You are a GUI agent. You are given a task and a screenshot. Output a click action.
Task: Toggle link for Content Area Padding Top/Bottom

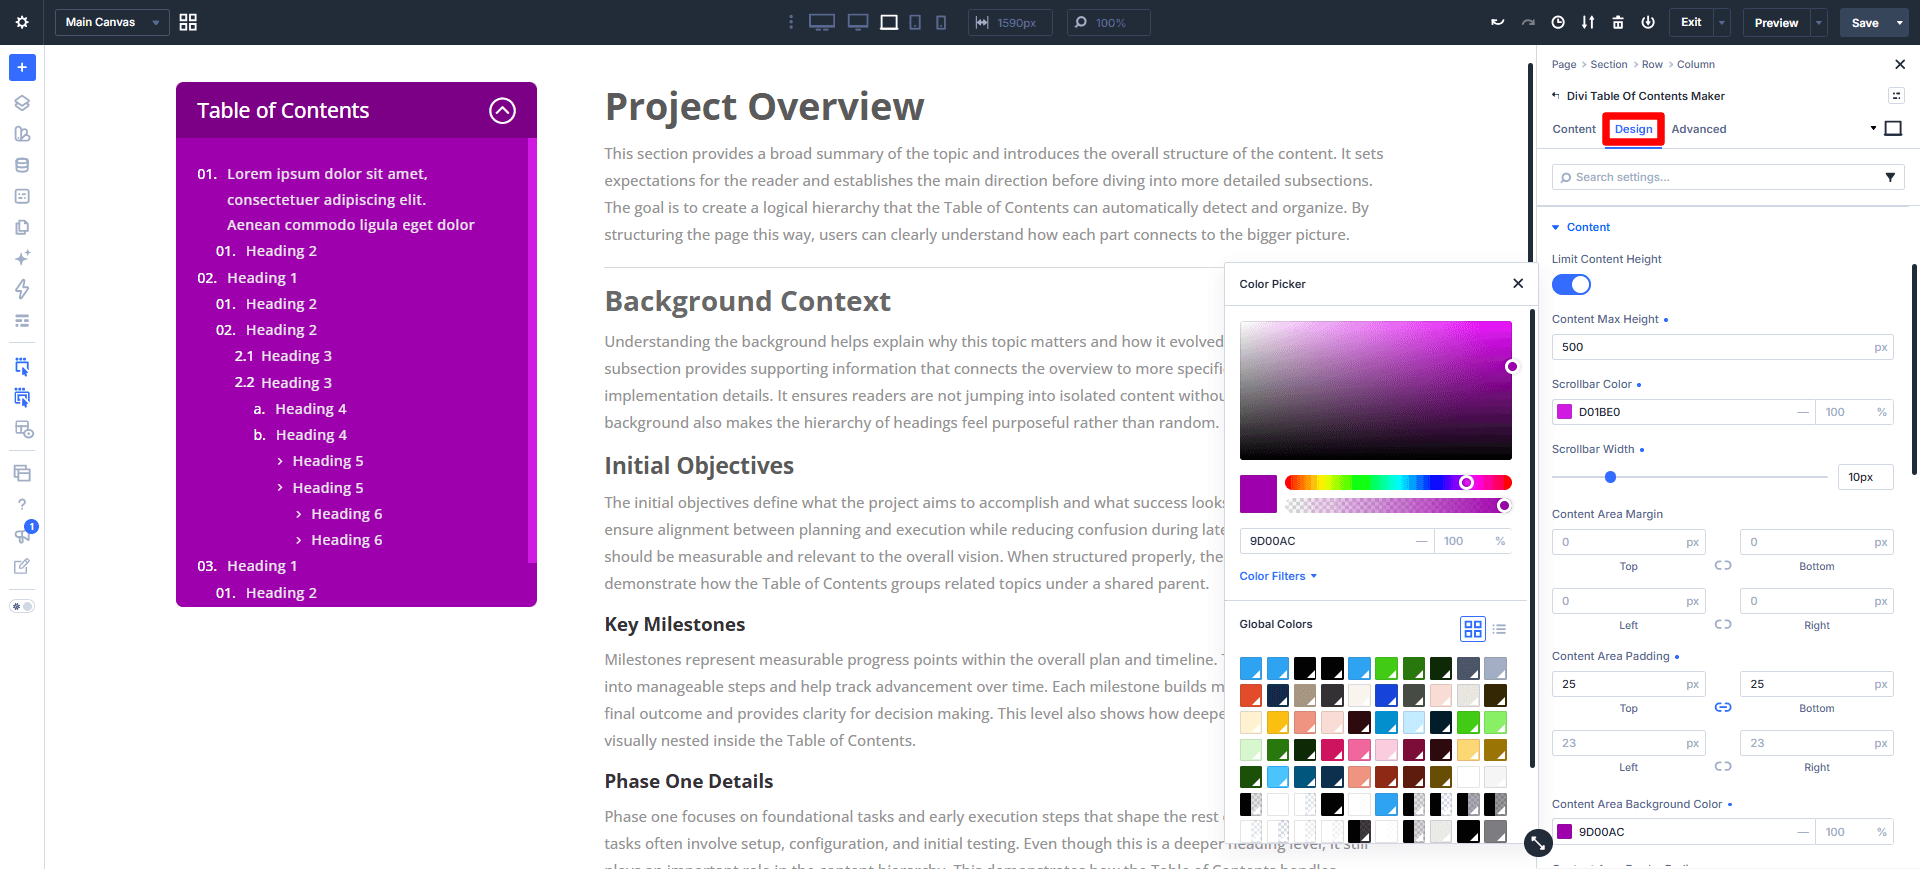pyautogui.click(x=1723, y=707)
